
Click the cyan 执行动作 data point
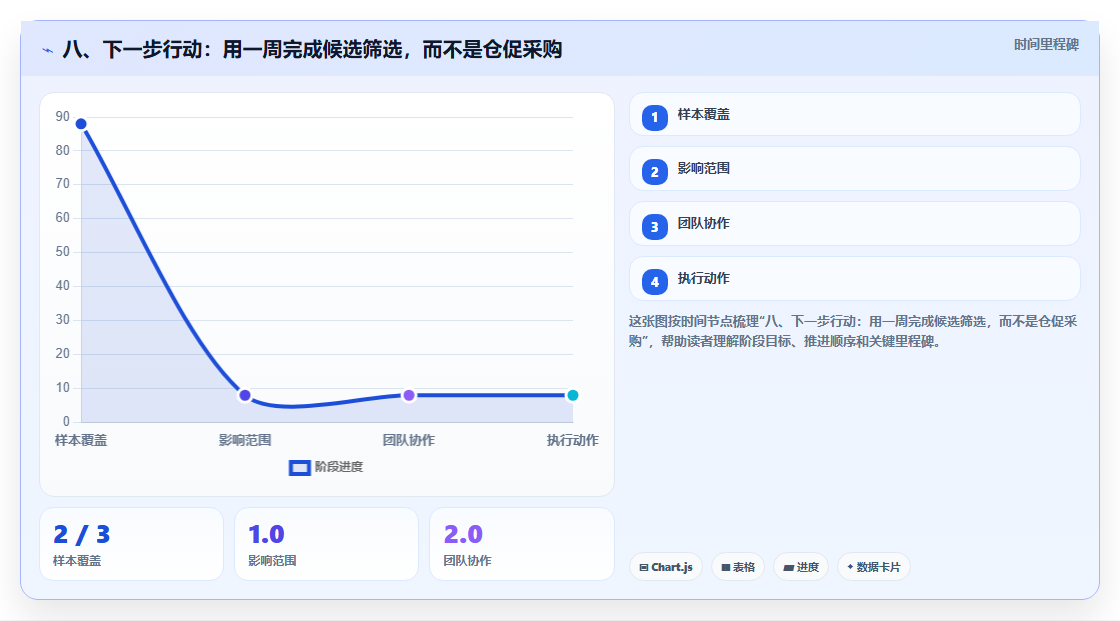(572, 395)
